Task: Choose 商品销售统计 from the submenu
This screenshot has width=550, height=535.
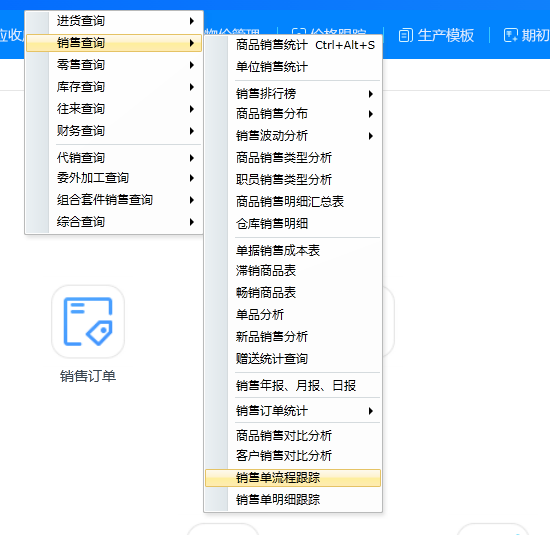Action: click(293, 45)
